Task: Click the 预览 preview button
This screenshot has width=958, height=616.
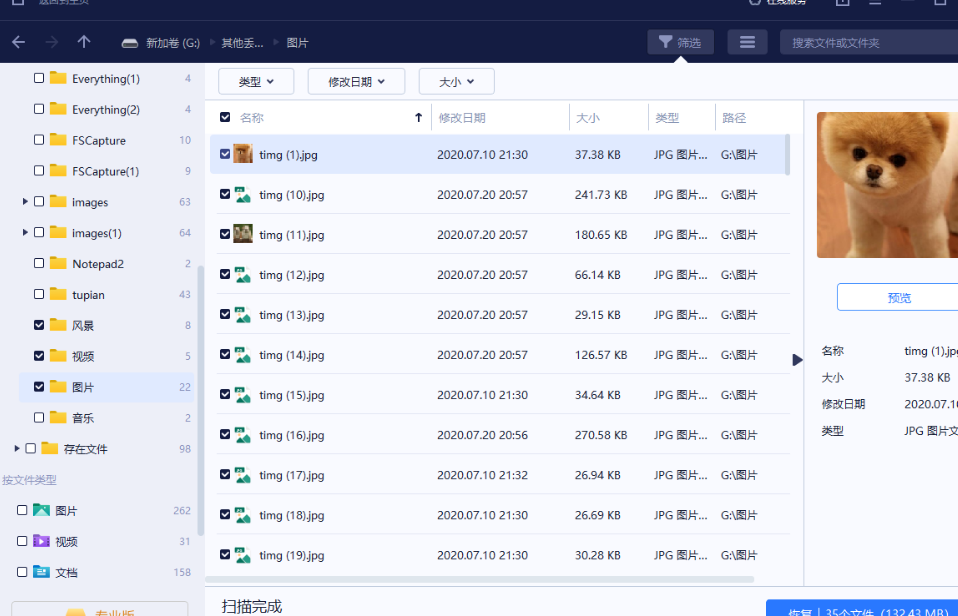Action: click(897, 297)
